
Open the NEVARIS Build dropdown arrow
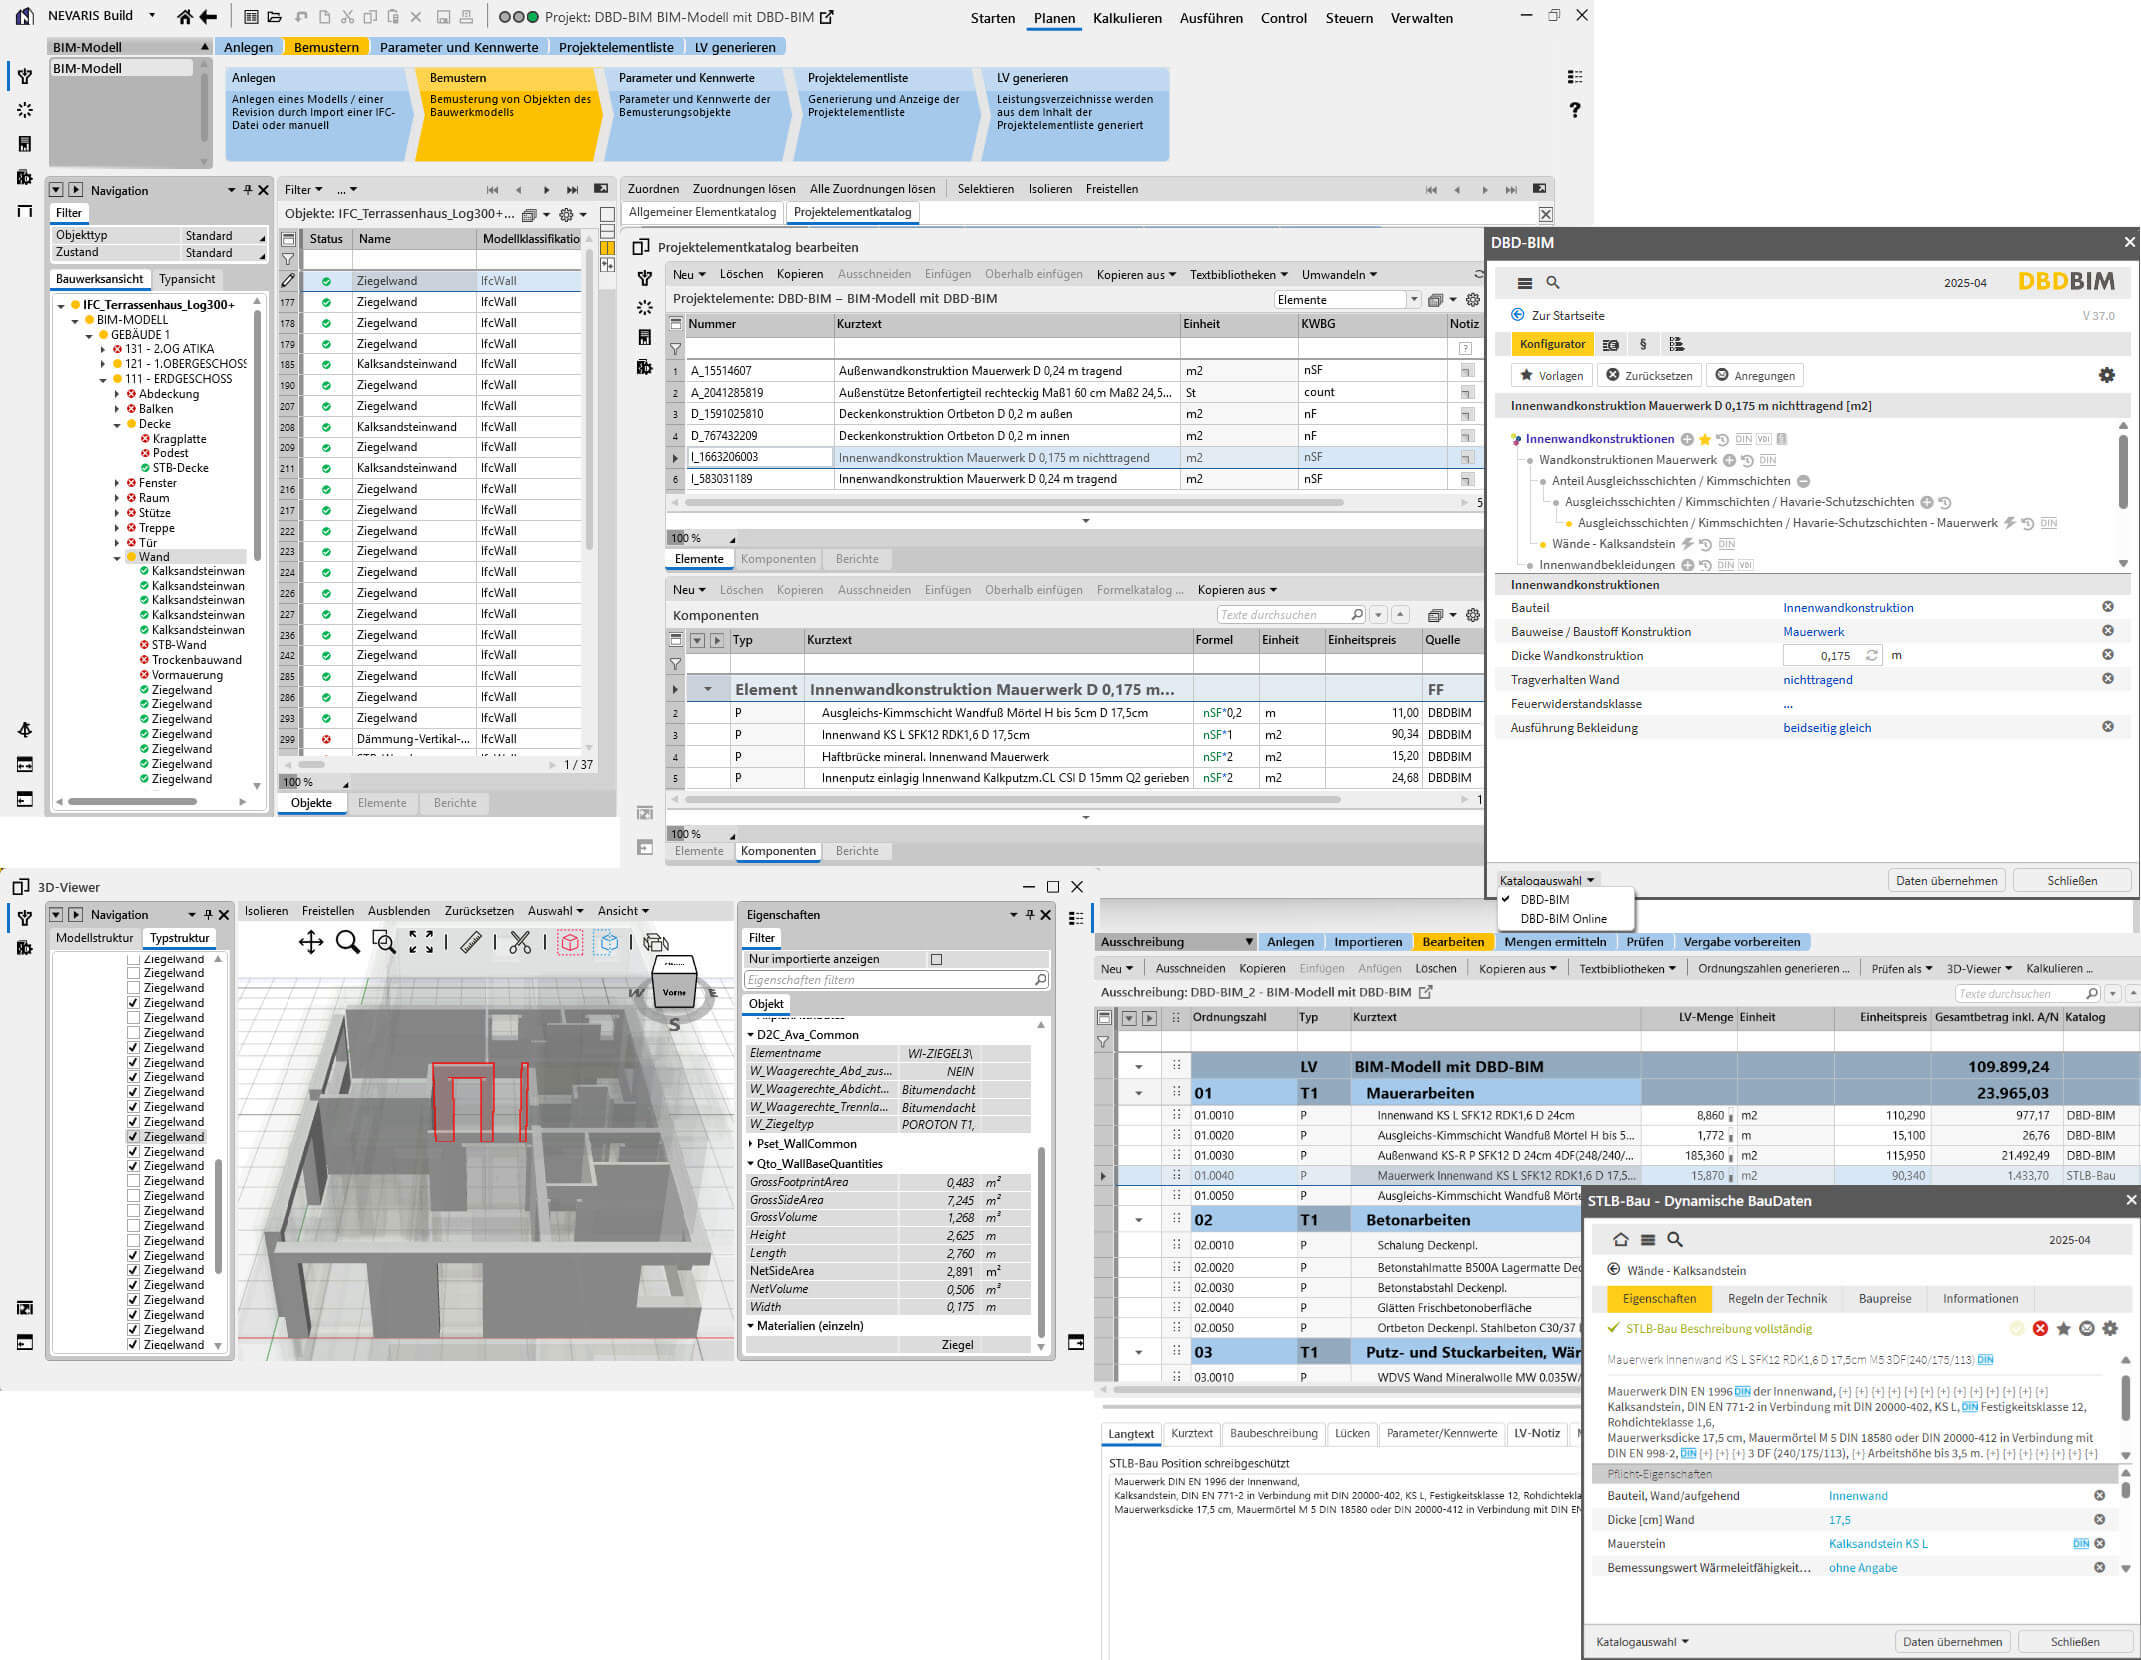[152, 15]
